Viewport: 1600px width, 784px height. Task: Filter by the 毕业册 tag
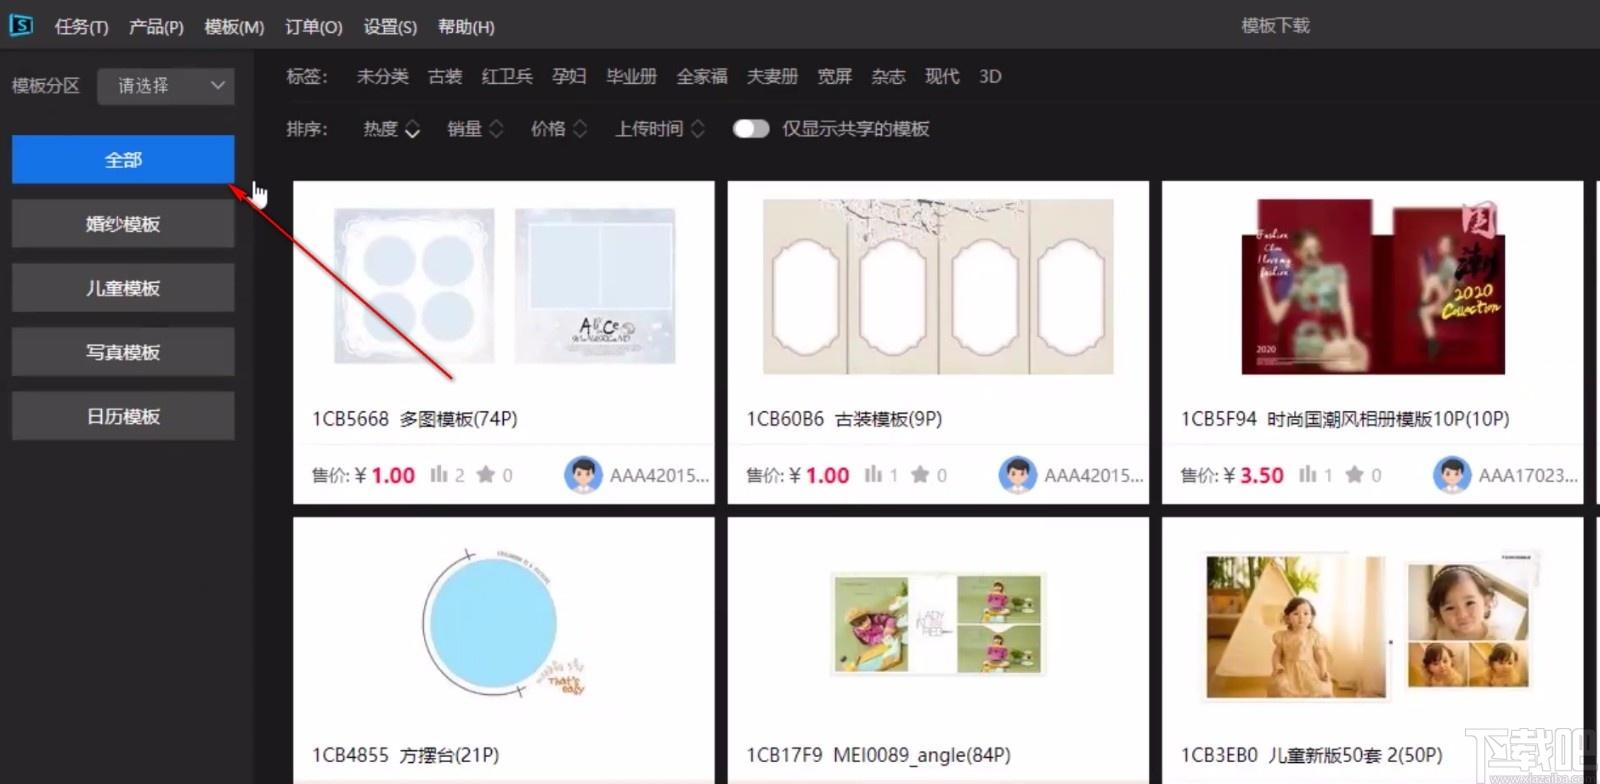click(631, 76)
